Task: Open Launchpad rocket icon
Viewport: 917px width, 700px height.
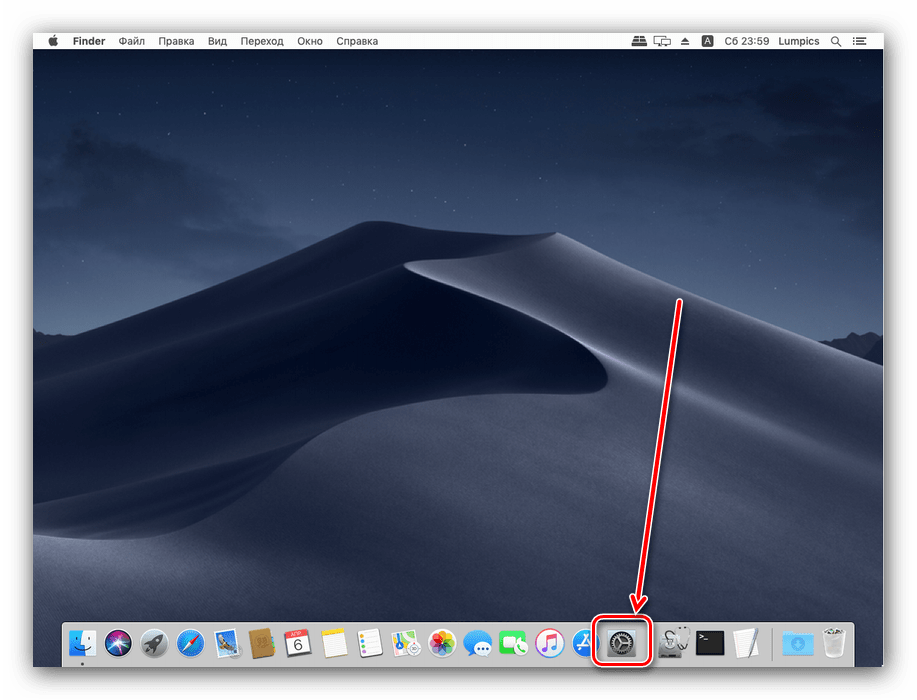Action: coord(154,642)
